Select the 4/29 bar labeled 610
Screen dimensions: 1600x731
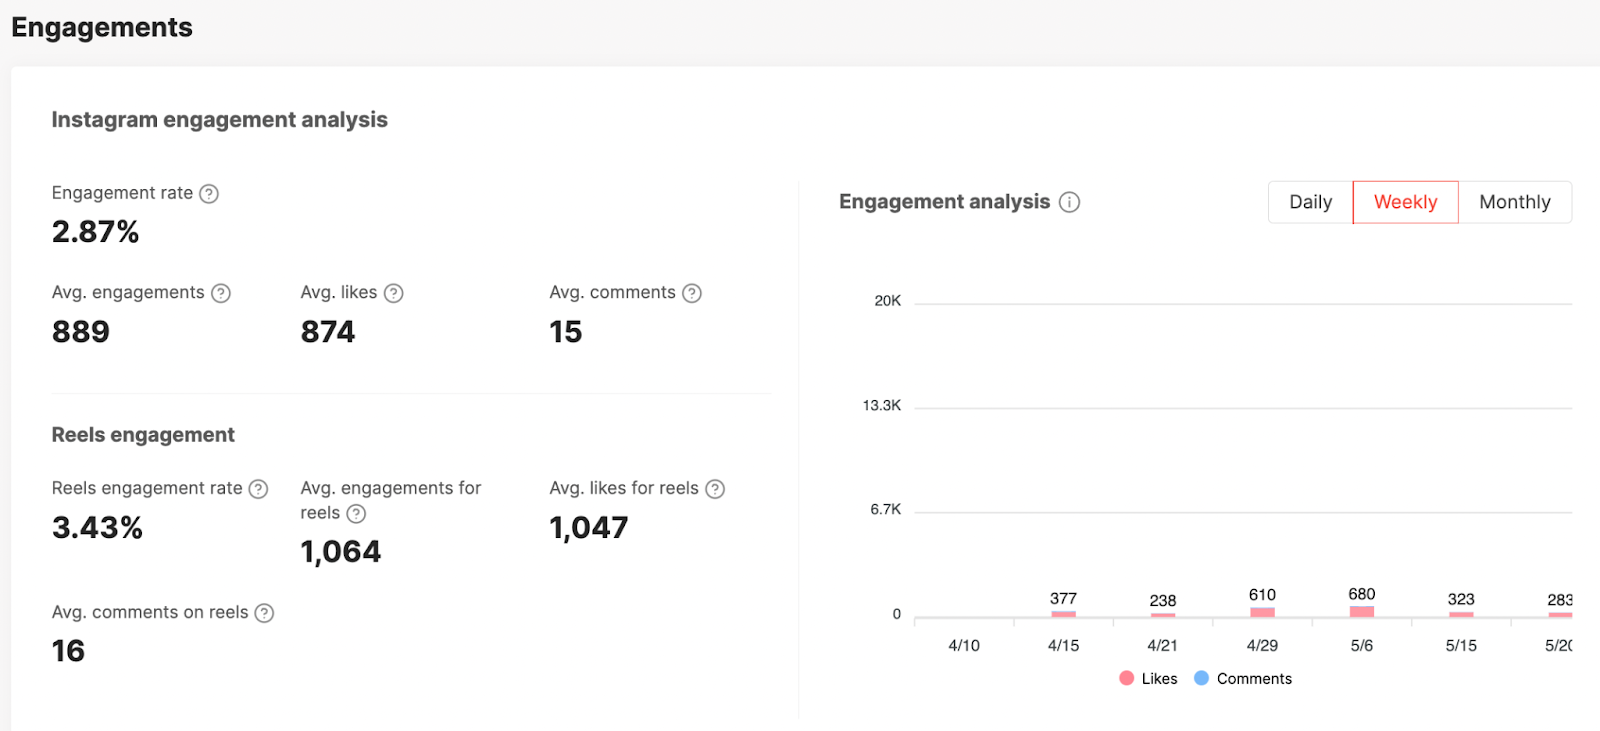coord(1262,612)
